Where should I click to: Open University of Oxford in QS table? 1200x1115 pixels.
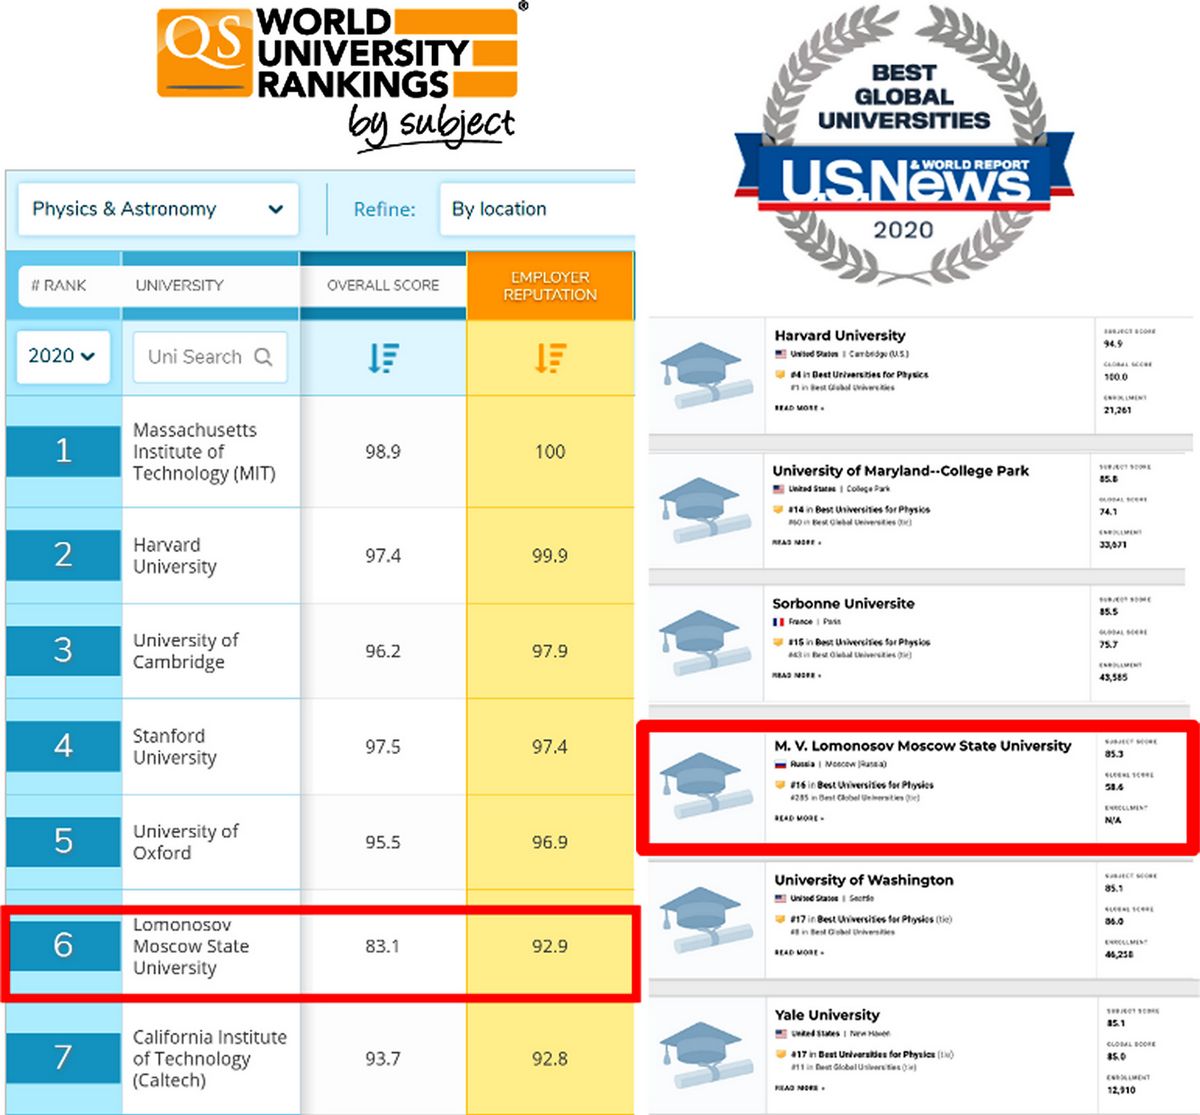tap(186, 842)
